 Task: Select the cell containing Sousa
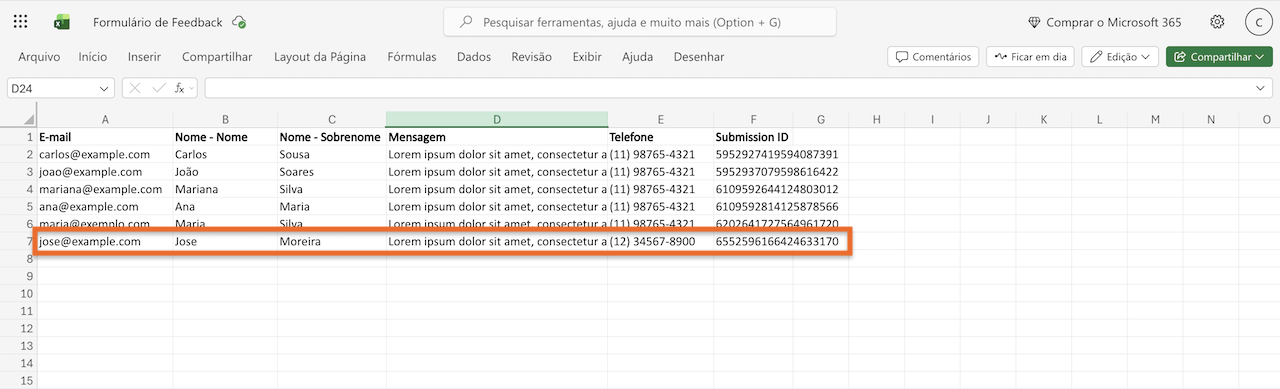click(x=331, y=155)
